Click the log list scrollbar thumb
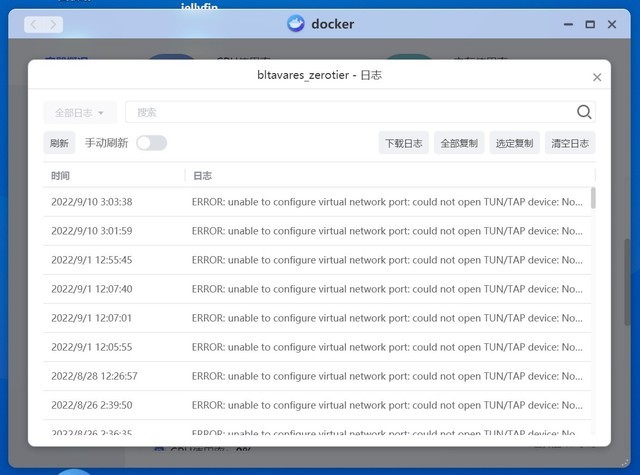640x475 pixels. (593, 198)
